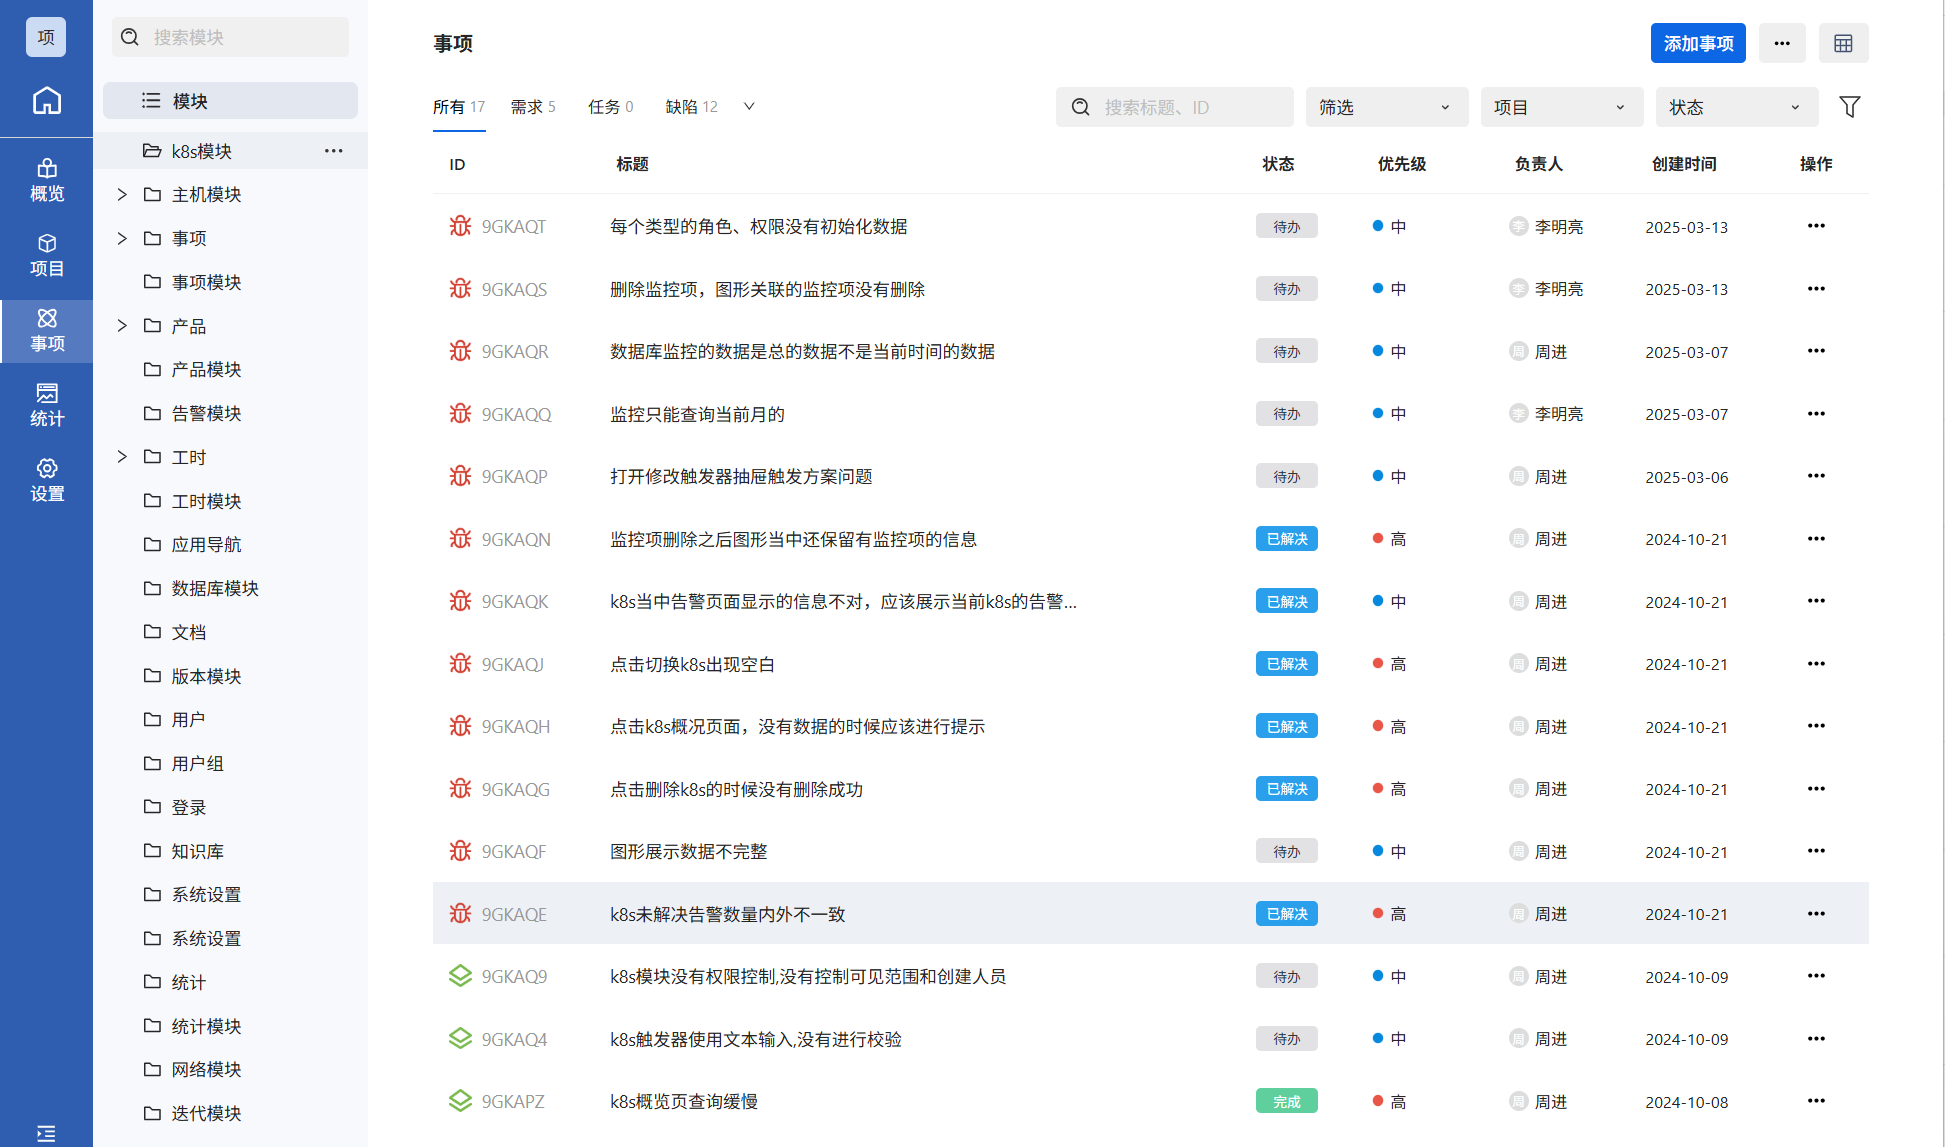
Task: Switch to table grid view icon
Action: tap(1843, 43)
